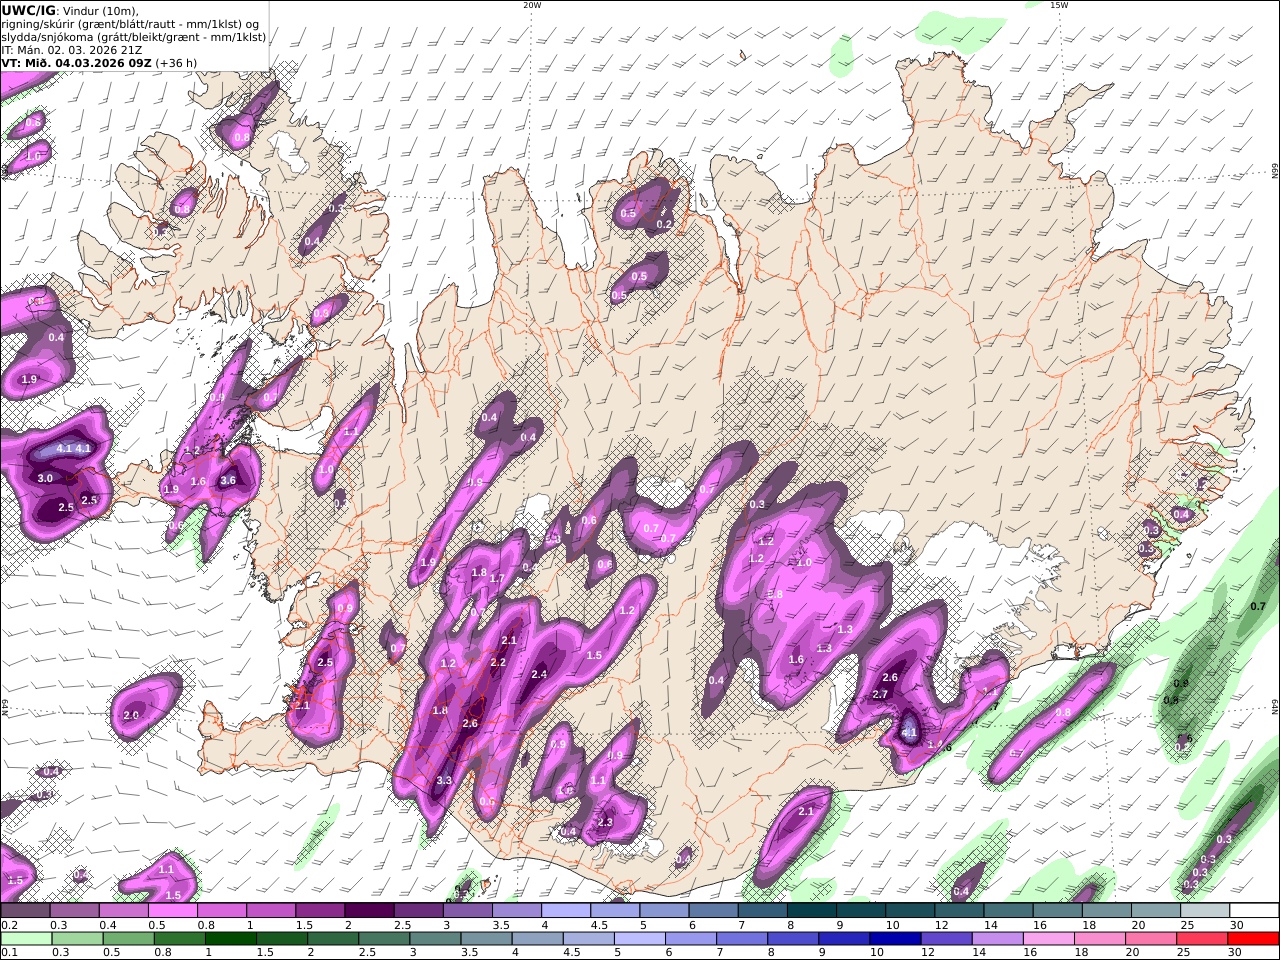Click the 2.7 precipitation value on map

pos(880,694)
